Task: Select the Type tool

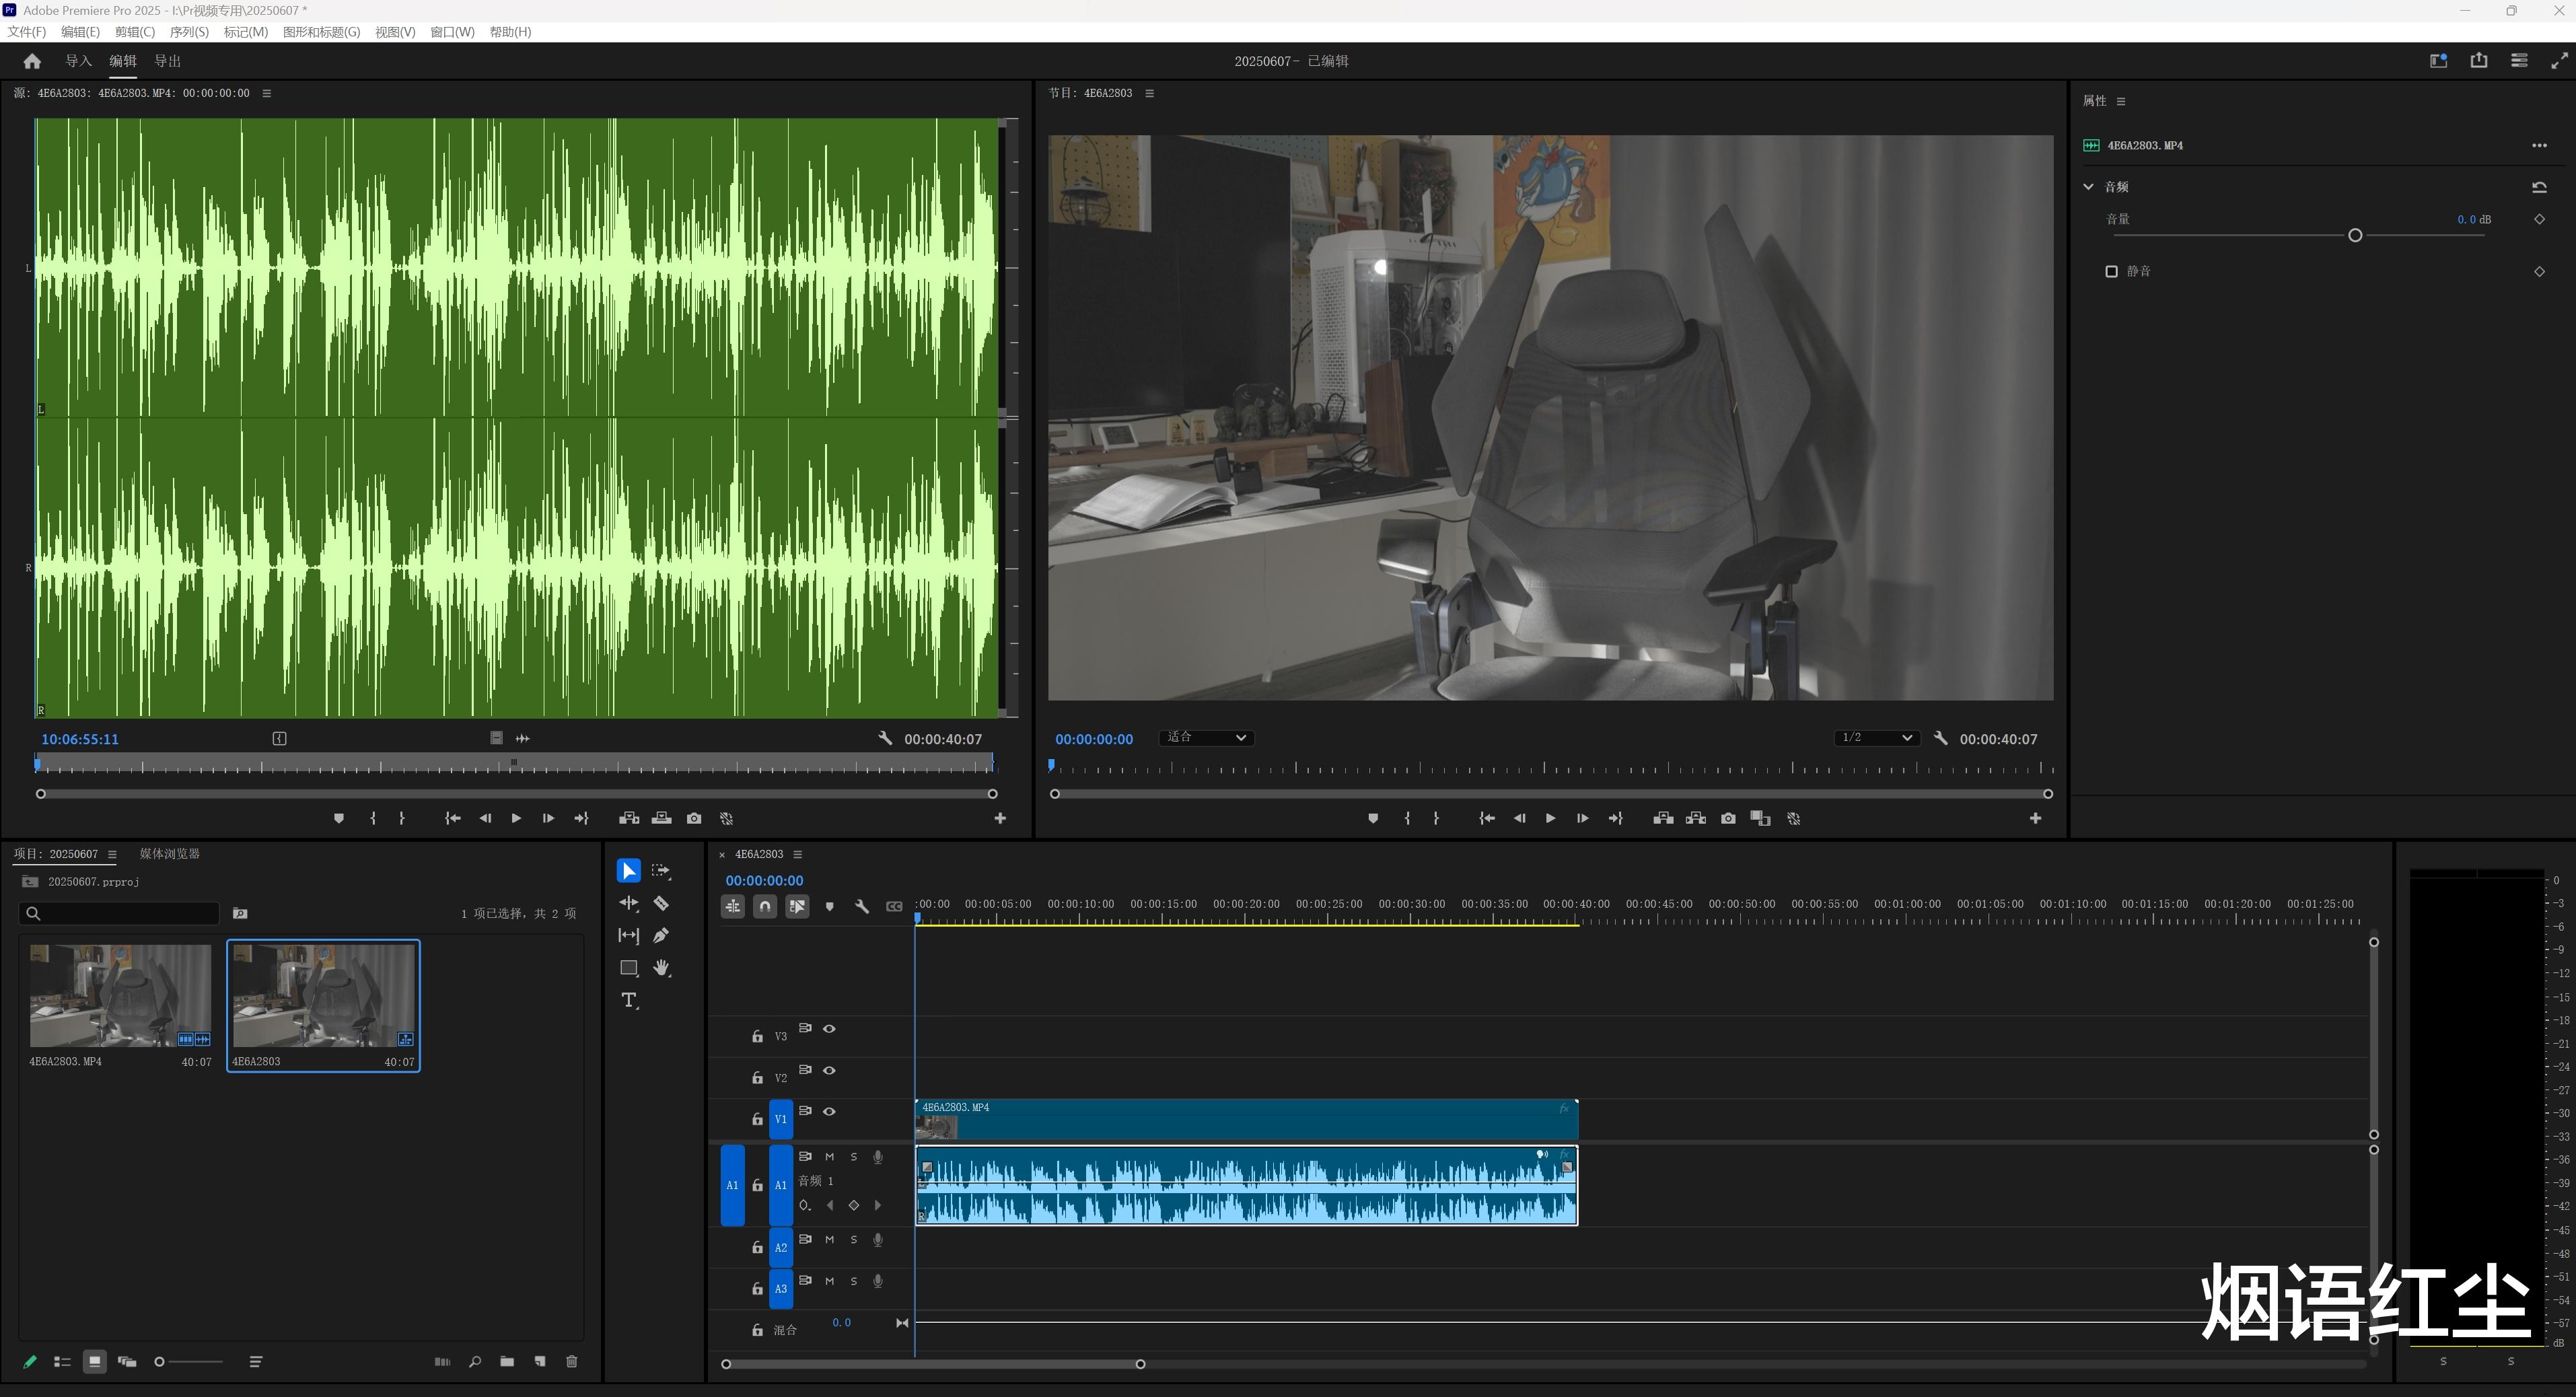Action: coord(629,1001)
